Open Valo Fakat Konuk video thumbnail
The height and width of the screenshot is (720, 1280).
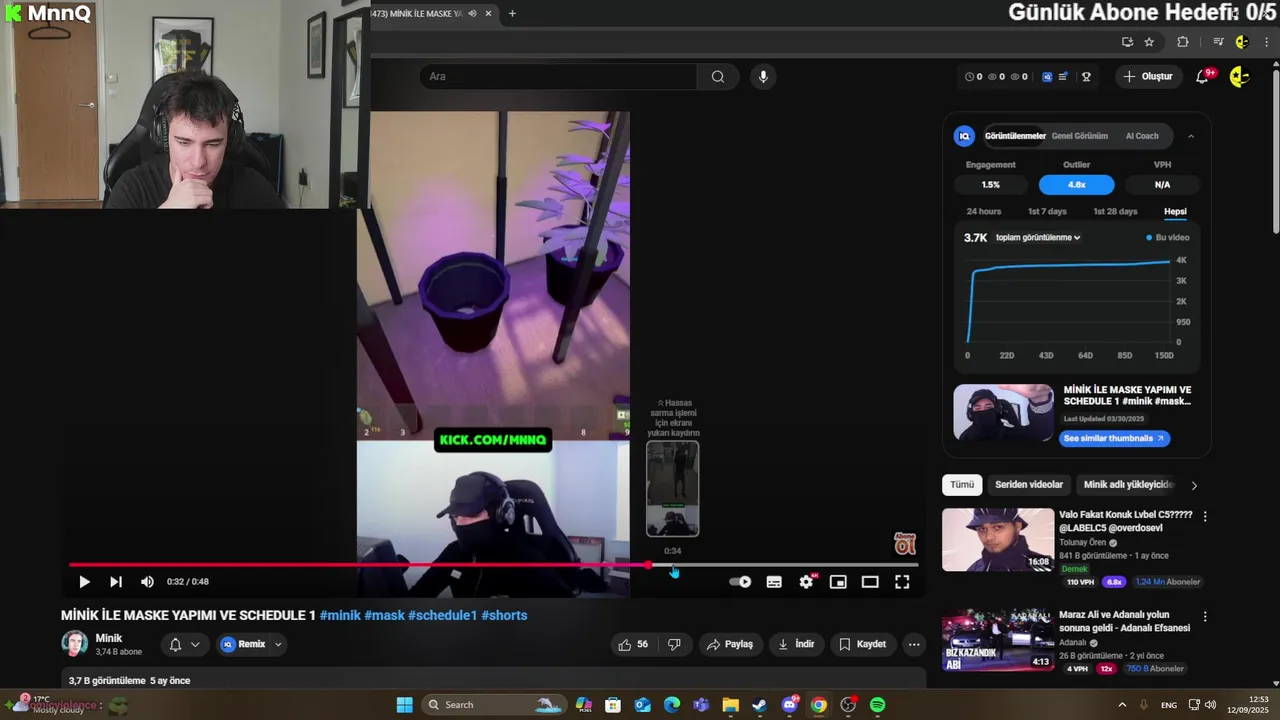click(x=998, y=540)
